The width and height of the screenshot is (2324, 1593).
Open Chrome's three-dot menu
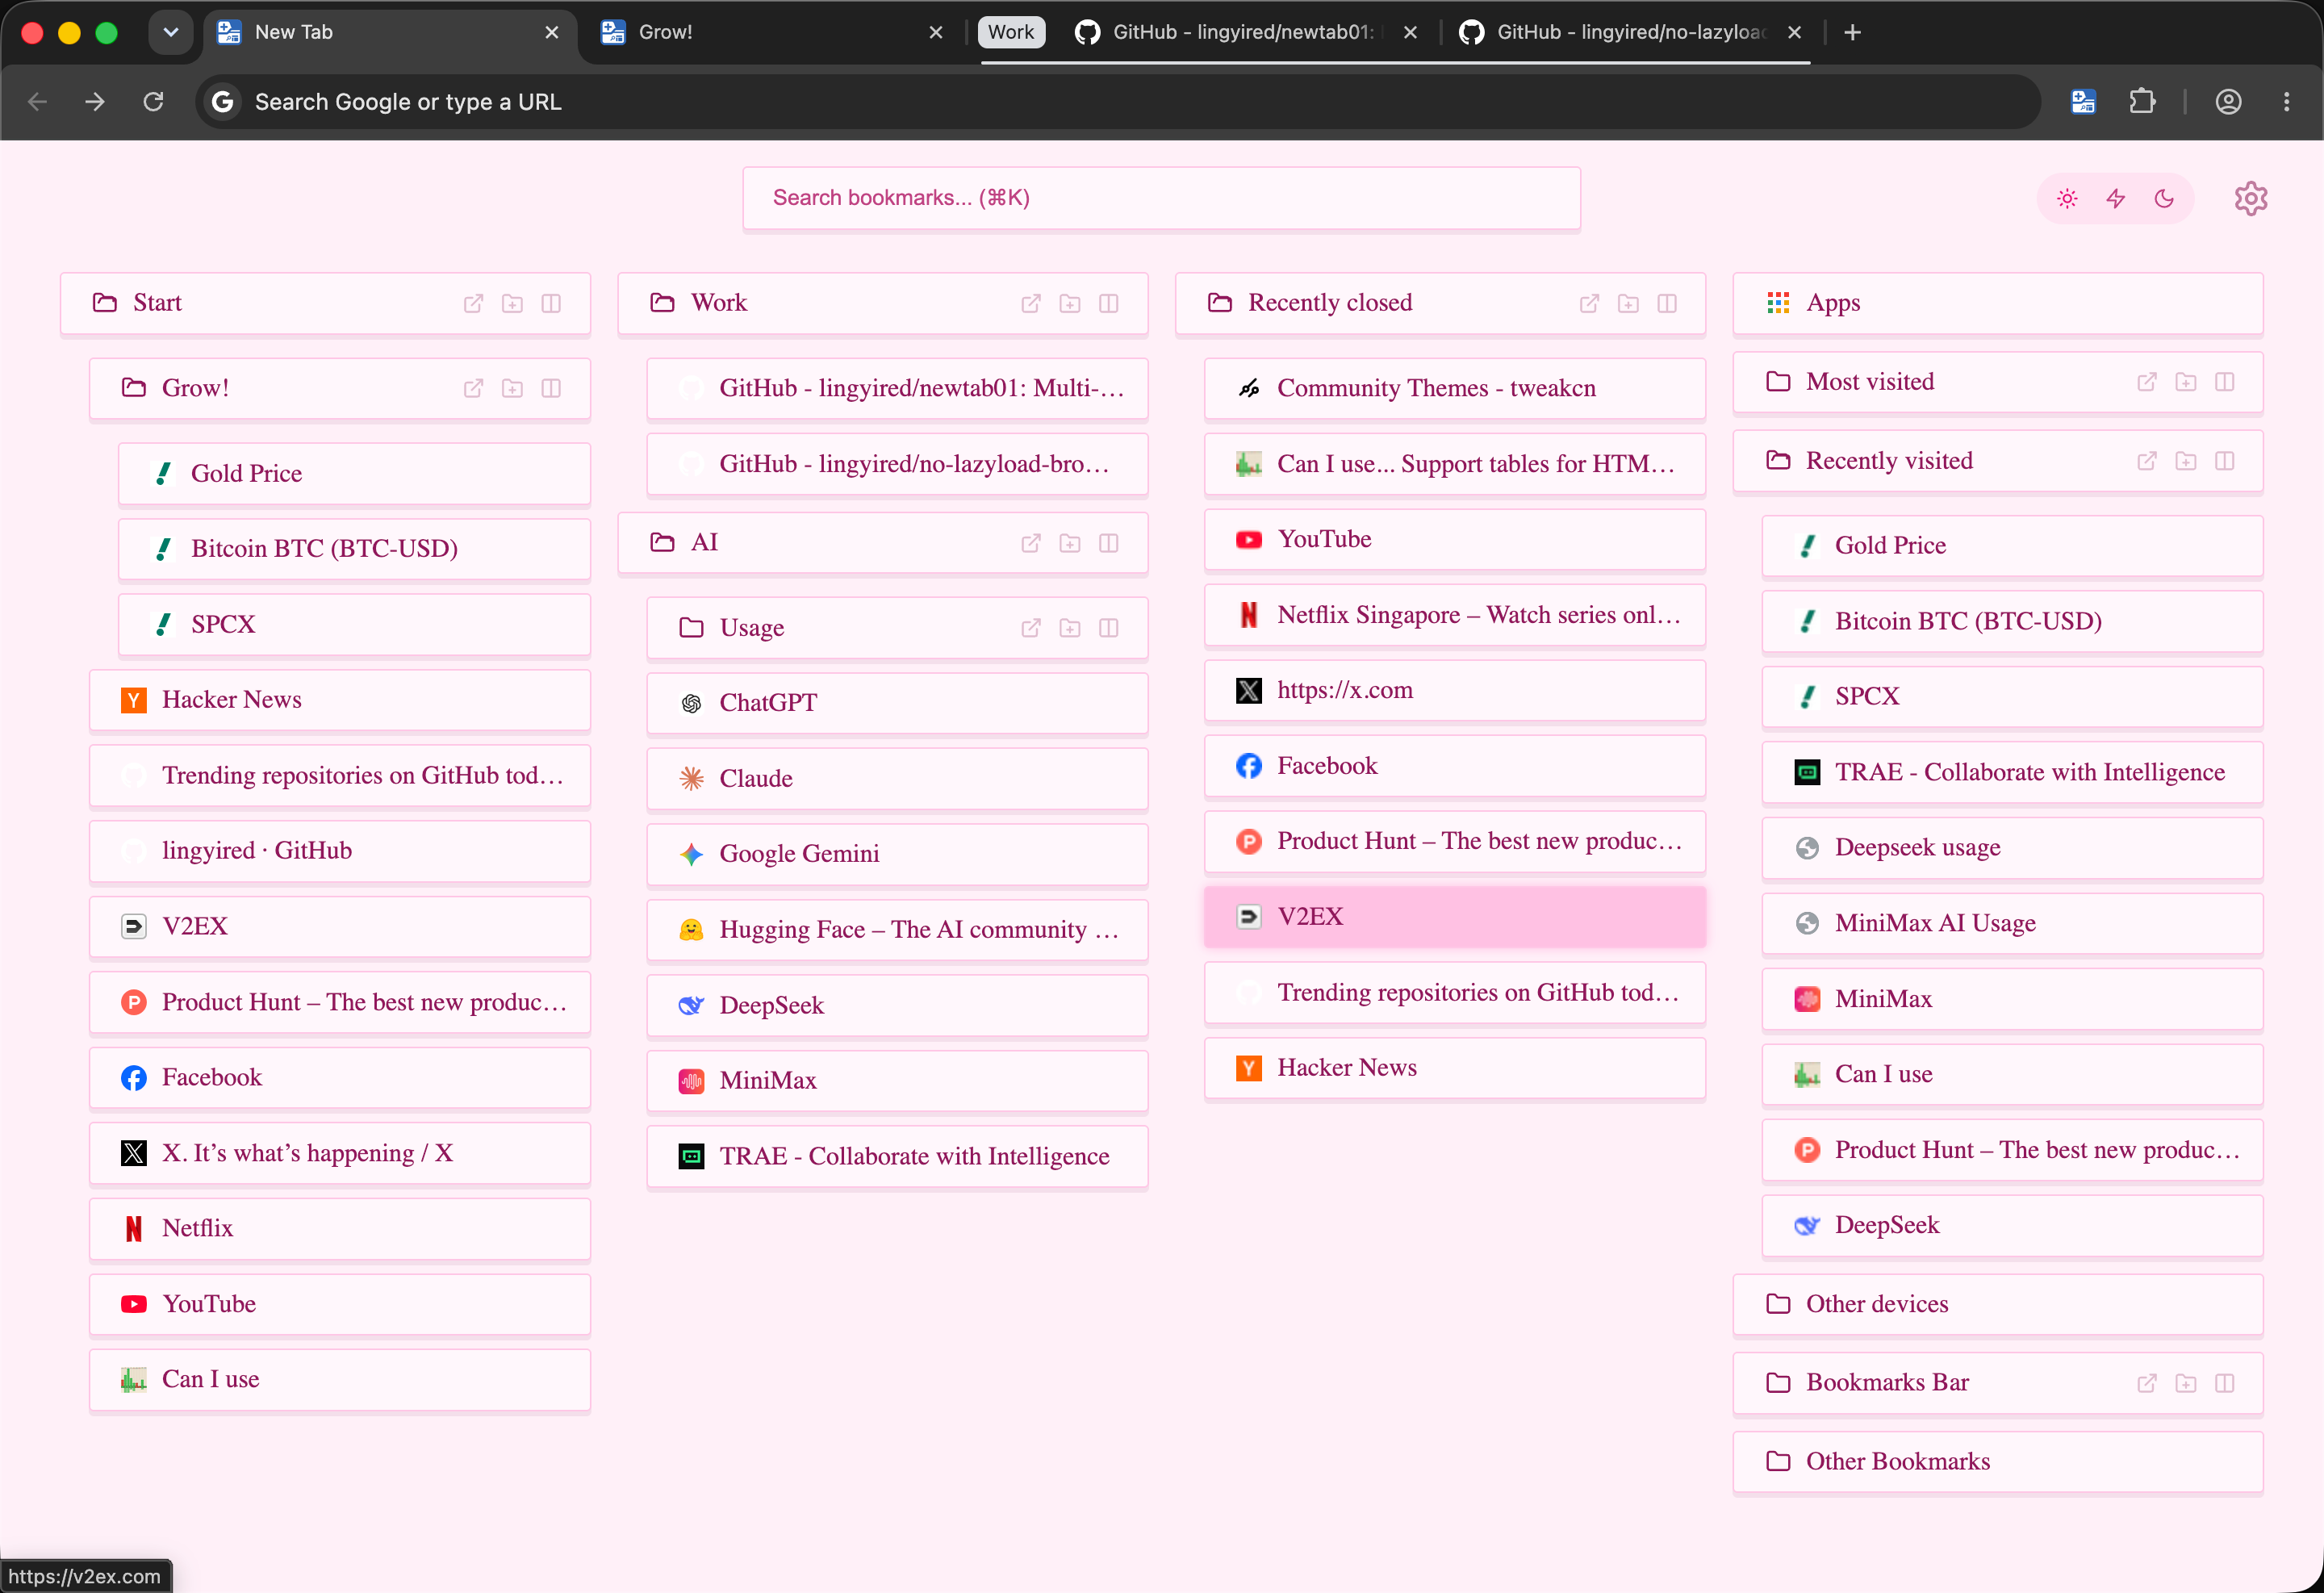point(2286,101)
